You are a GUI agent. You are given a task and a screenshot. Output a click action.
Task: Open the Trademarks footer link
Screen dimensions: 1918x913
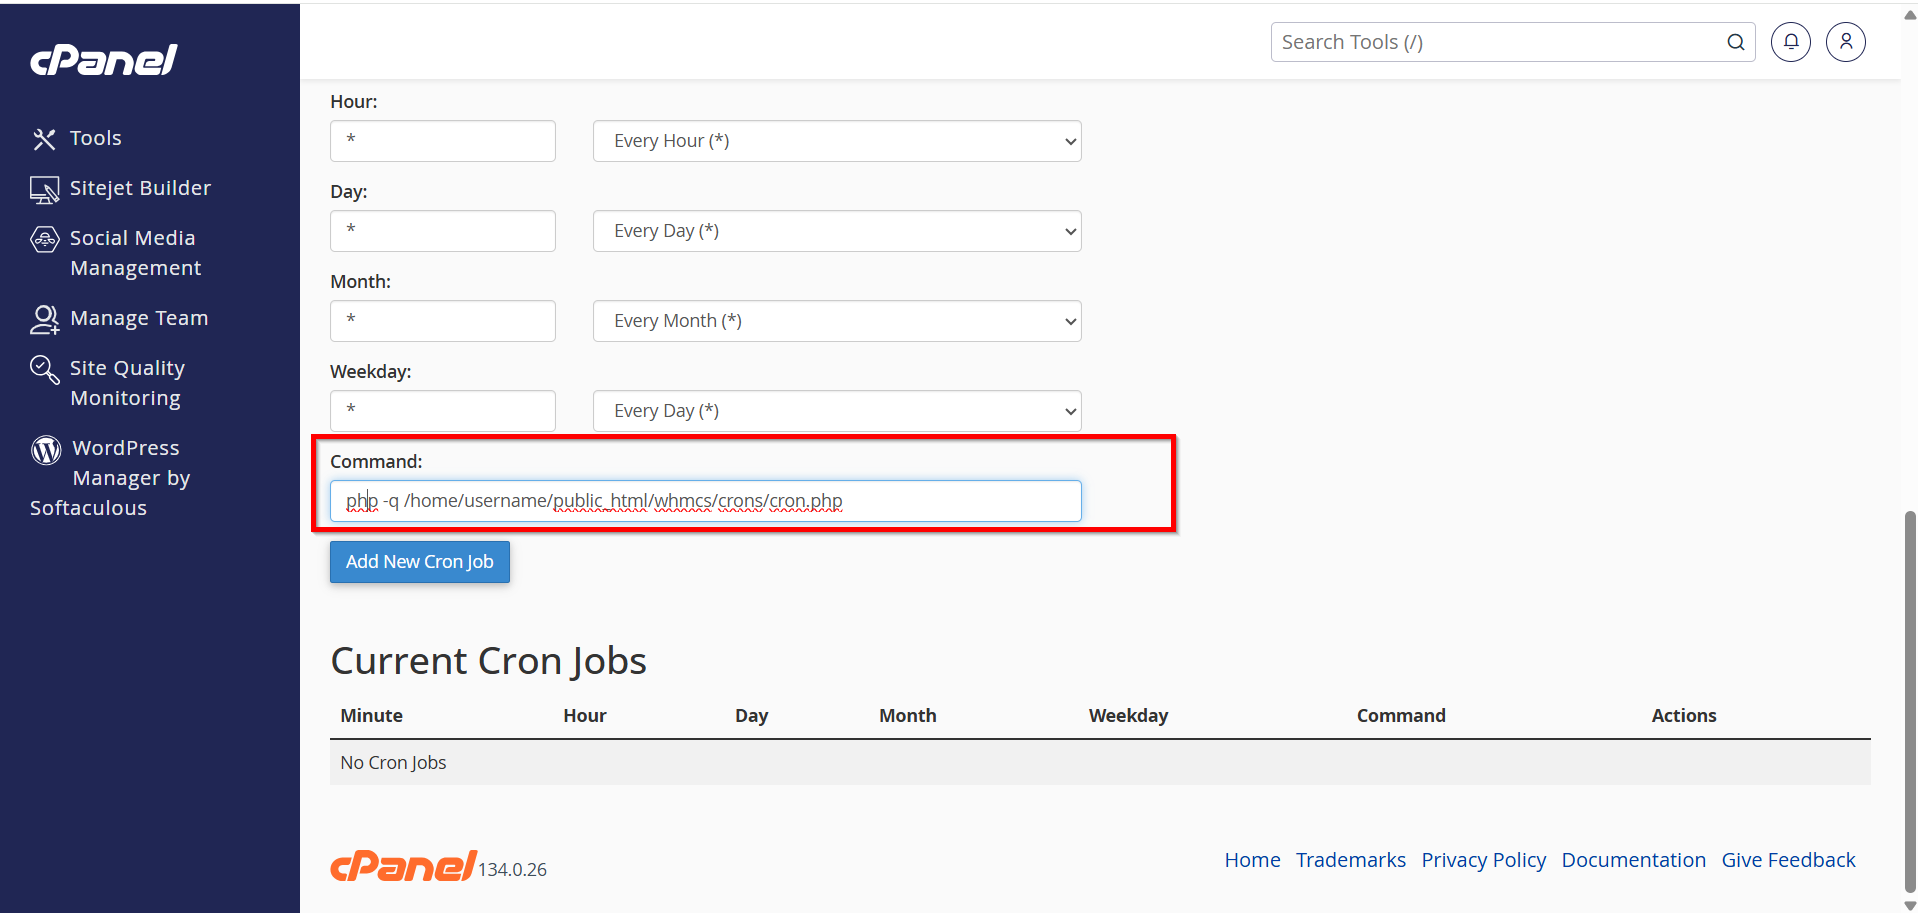[1351, 860]
